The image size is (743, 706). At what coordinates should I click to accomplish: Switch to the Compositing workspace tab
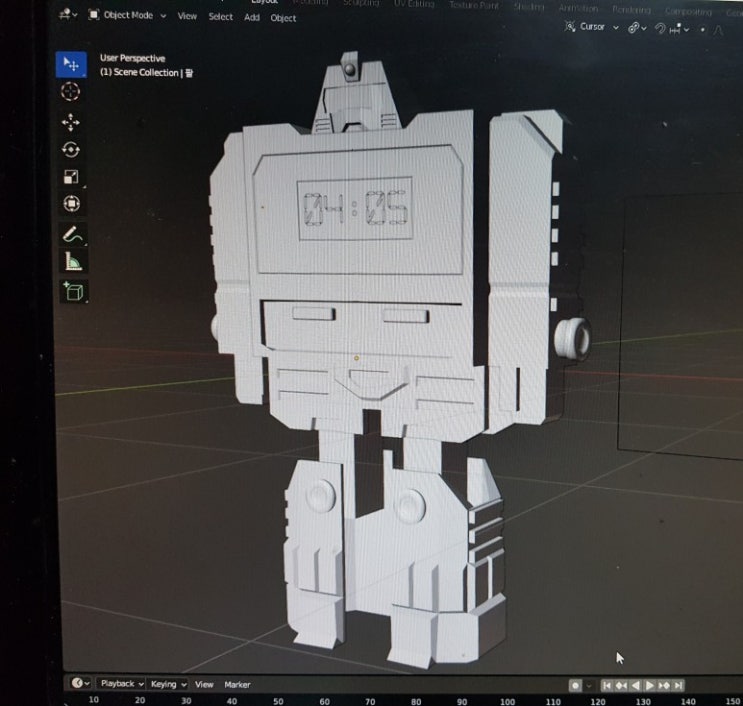click(x=689, y=11)
